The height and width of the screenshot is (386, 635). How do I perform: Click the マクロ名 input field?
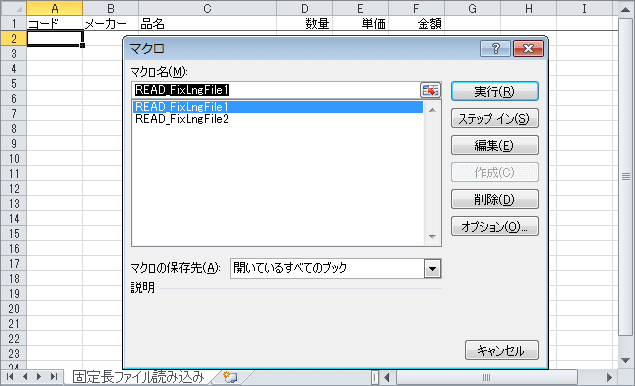276,90
